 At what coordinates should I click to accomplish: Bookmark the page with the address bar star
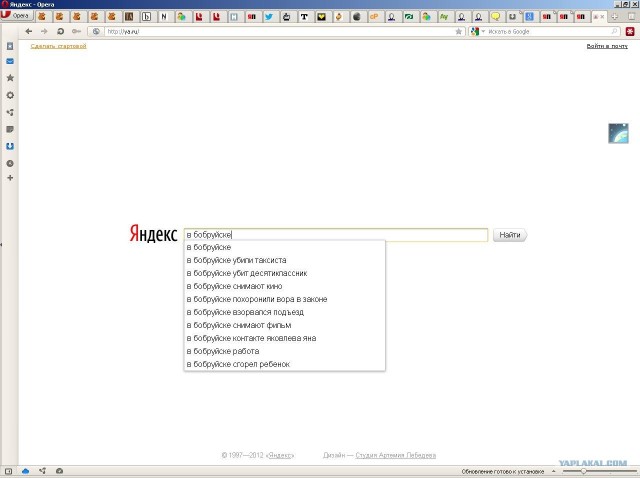(458, 31)
